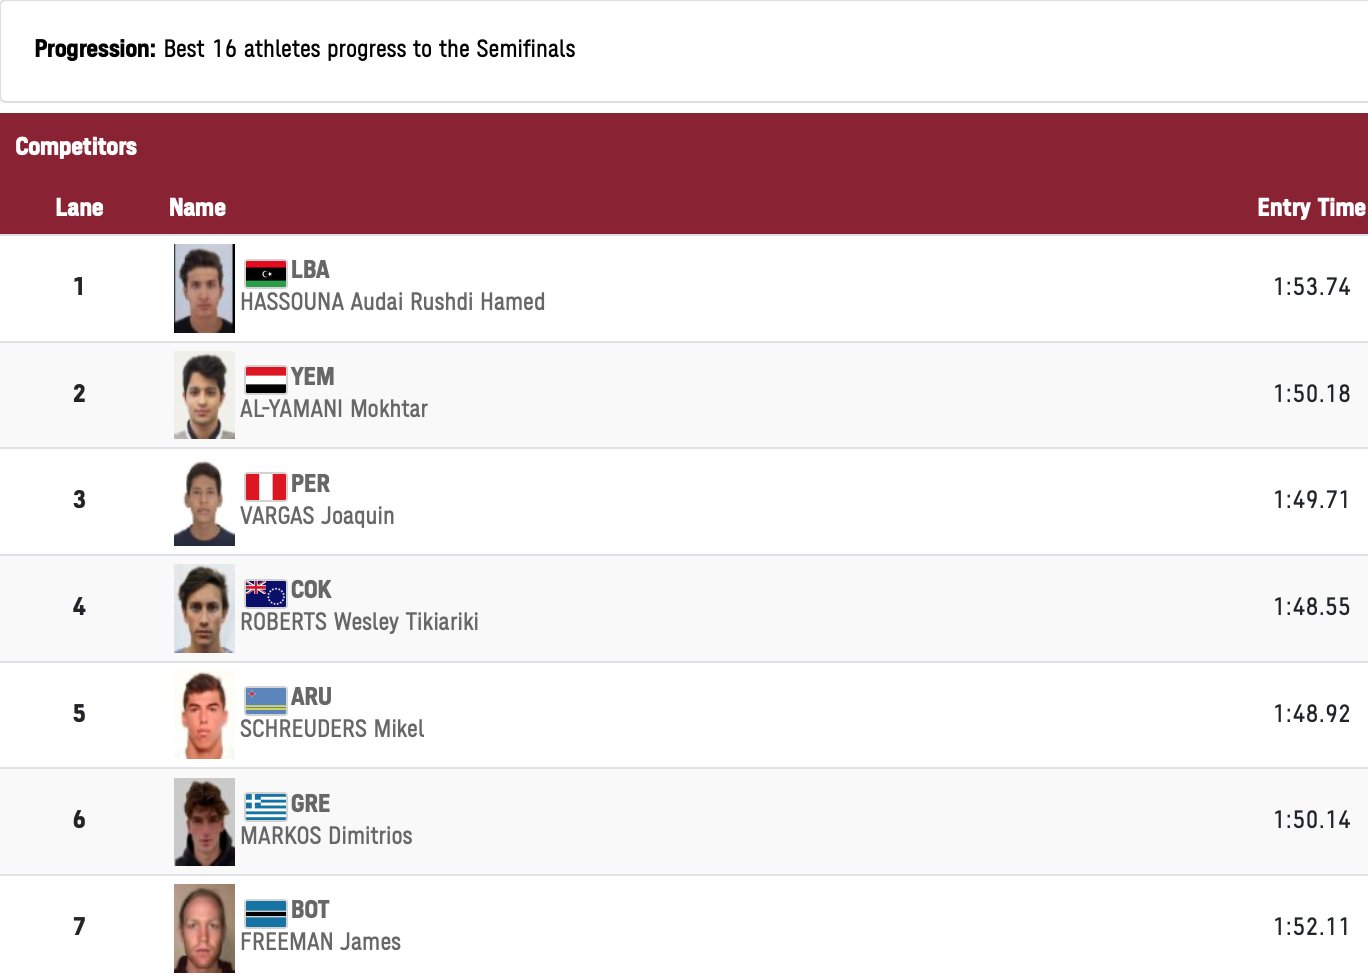Viewport: 1368px width, 978px height.
Task: Select entry time 1:48.55 for Roberts
Action: pos(1311,607)
